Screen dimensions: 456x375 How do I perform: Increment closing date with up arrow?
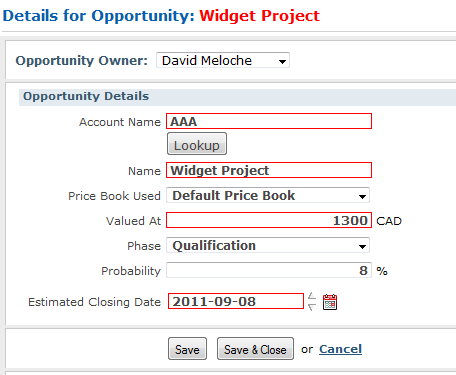click(x=312, y=296)
